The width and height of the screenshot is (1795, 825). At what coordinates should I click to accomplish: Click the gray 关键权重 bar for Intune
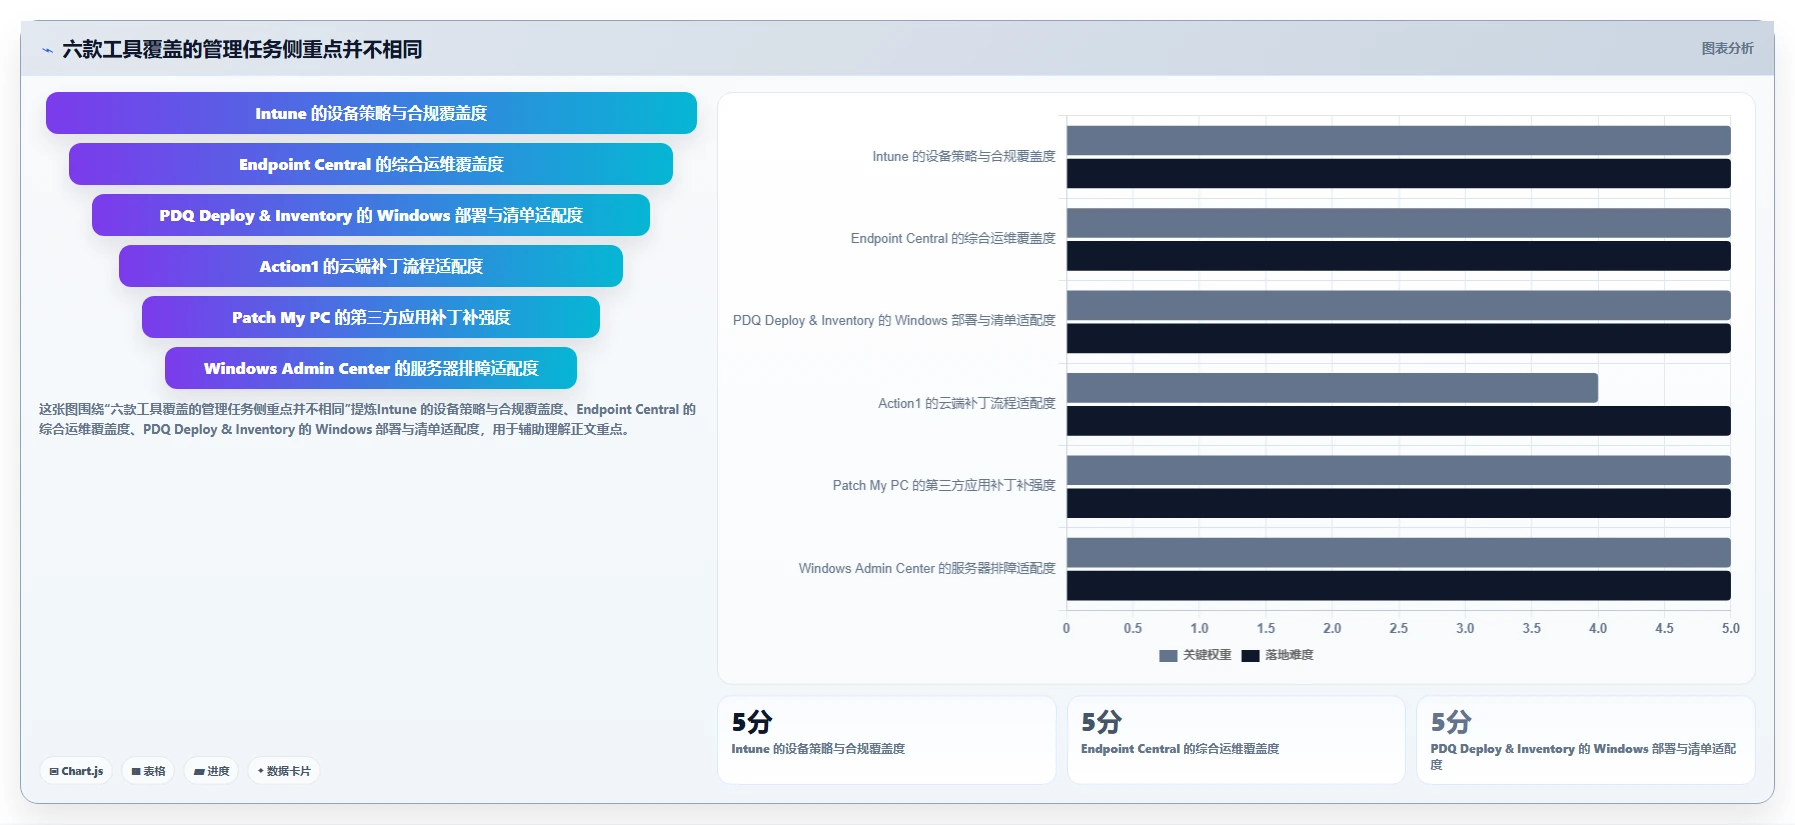pyautogui.click(x=1398, y=140)
